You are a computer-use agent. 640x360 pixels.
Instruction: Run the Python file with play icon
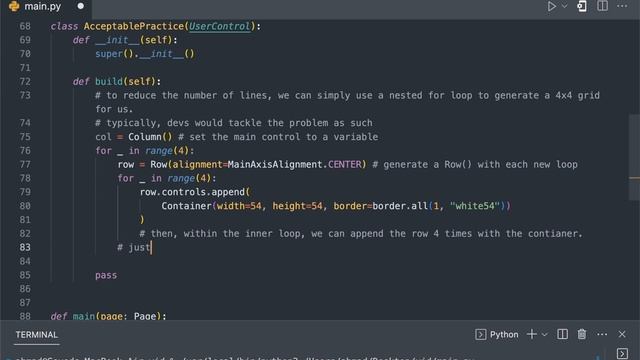(551, 6)
